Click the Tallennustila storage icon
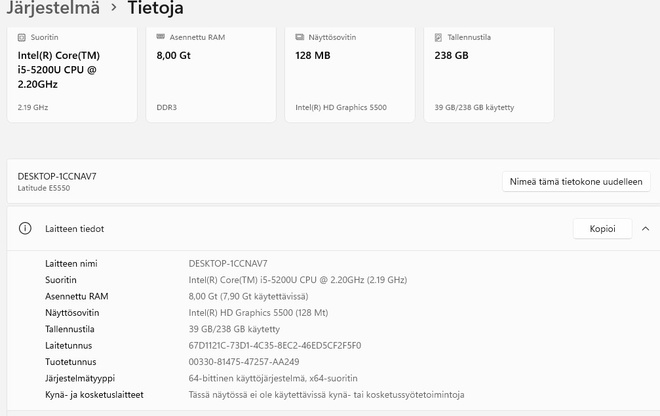Image resolution: width=660 pixels, height=416 pixels. coord(438,37)
